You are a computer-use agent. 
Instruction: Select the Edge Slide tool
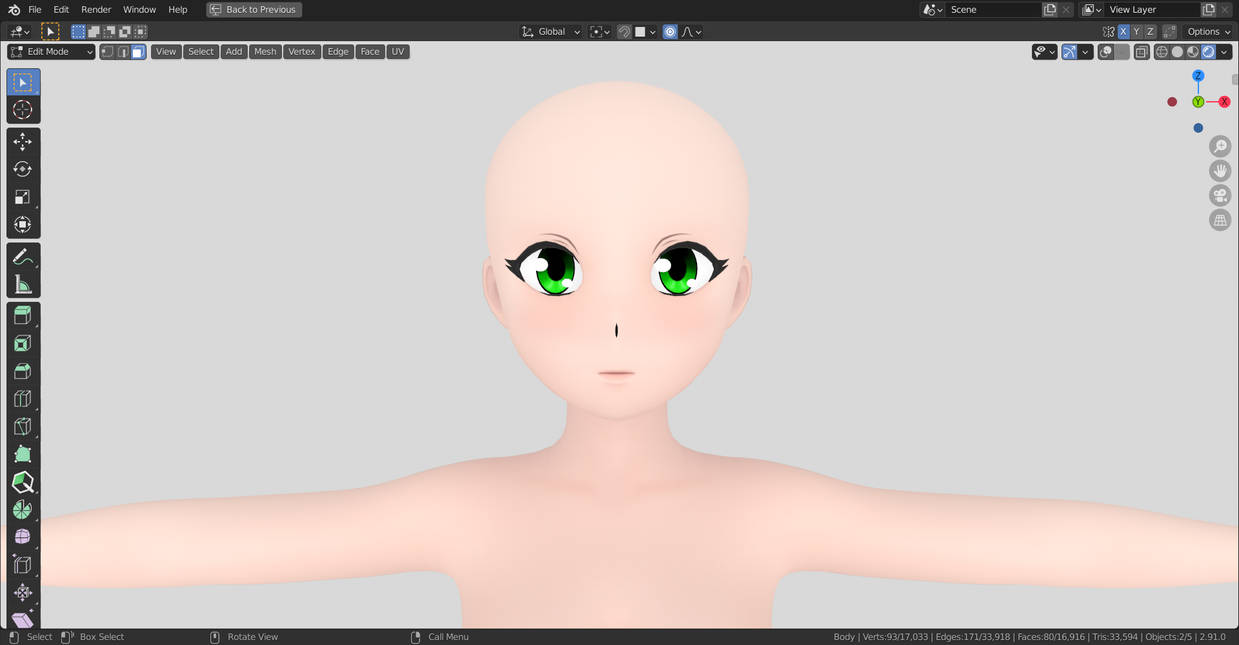(23, 565)
